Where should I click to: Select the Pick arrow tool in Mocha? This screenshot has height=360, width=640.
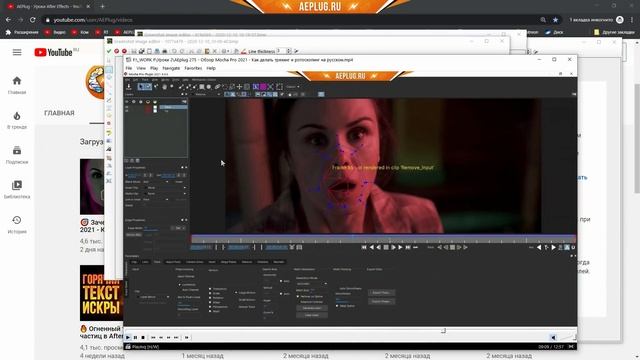[141, 87]
